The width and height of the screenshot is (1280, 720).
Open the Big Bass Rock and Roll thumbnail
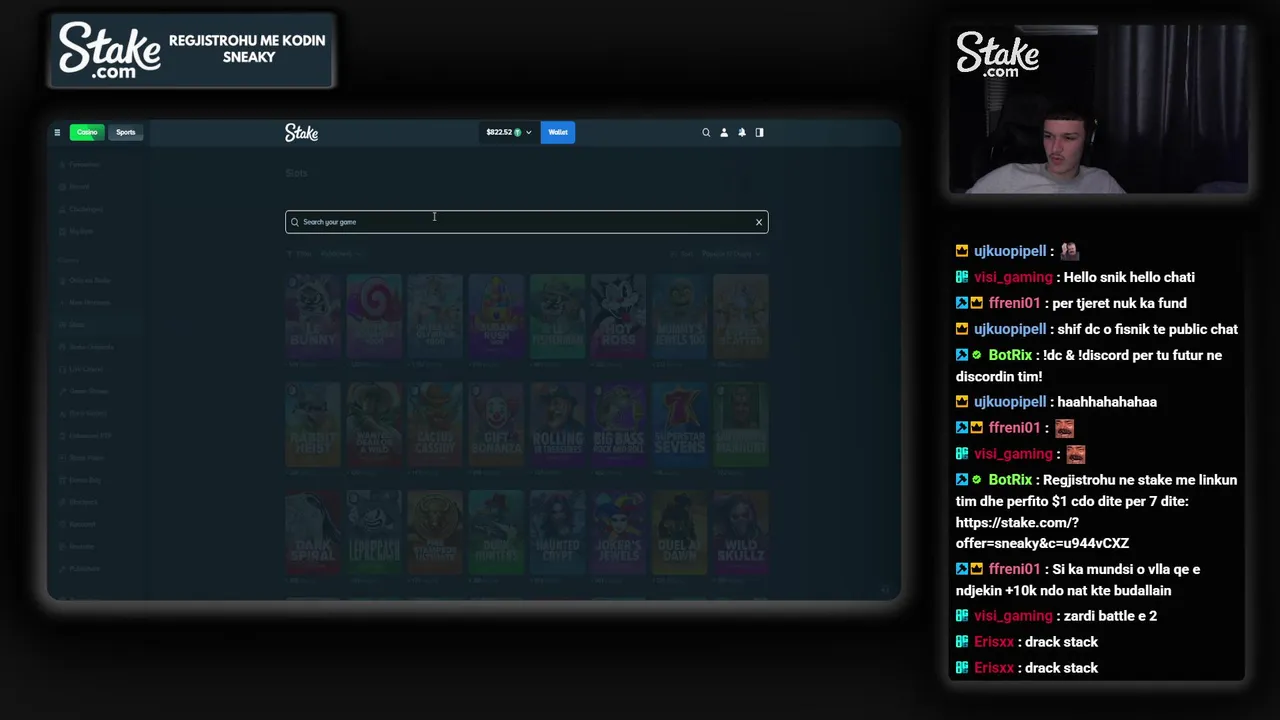pyautogui.click(x=618, y=423)
